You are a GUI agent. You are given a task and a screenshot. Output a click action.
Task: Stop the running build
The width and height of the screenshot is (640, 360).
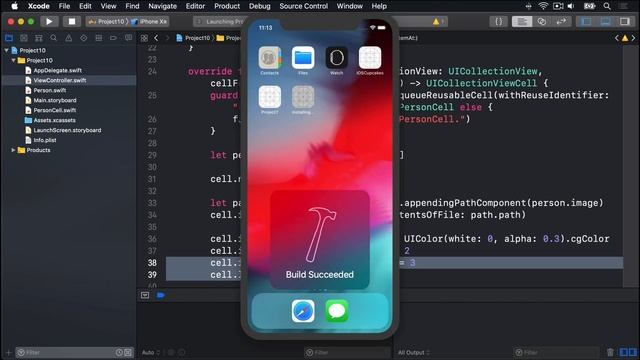point(71,21)
